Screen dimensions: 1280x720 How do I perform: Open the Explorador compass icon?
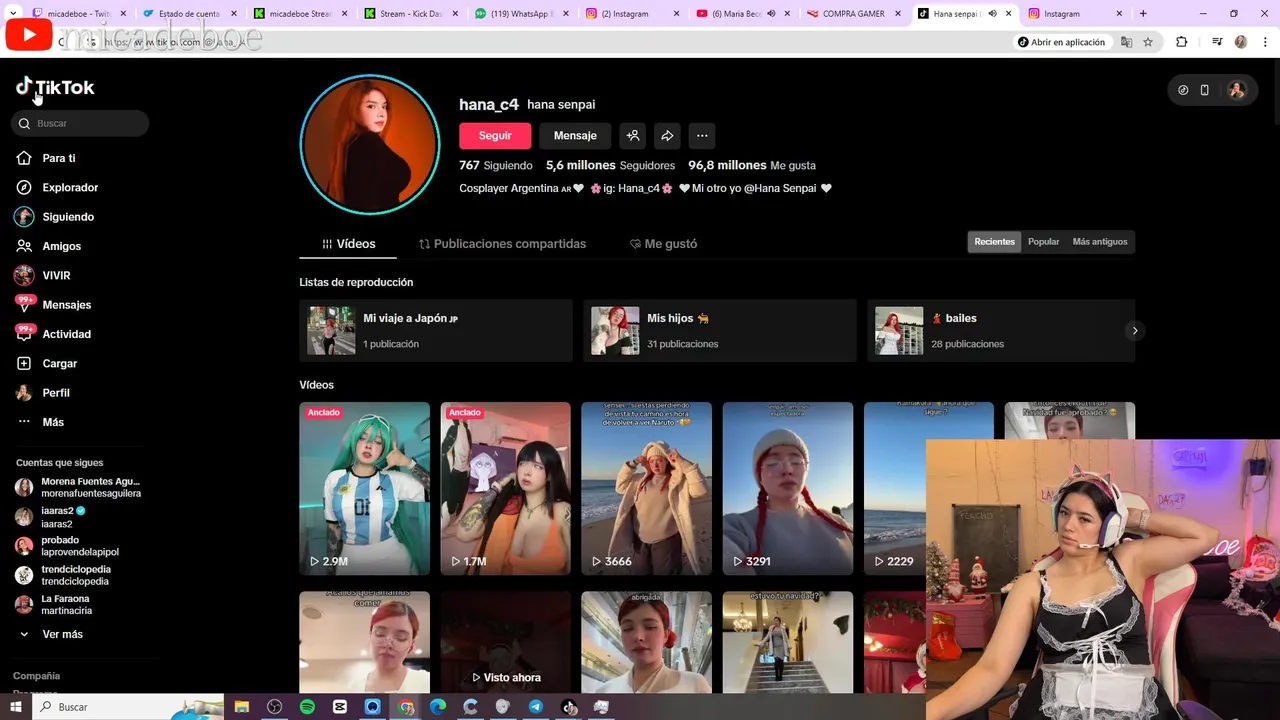pyautogui.click(x=24, y=187)
